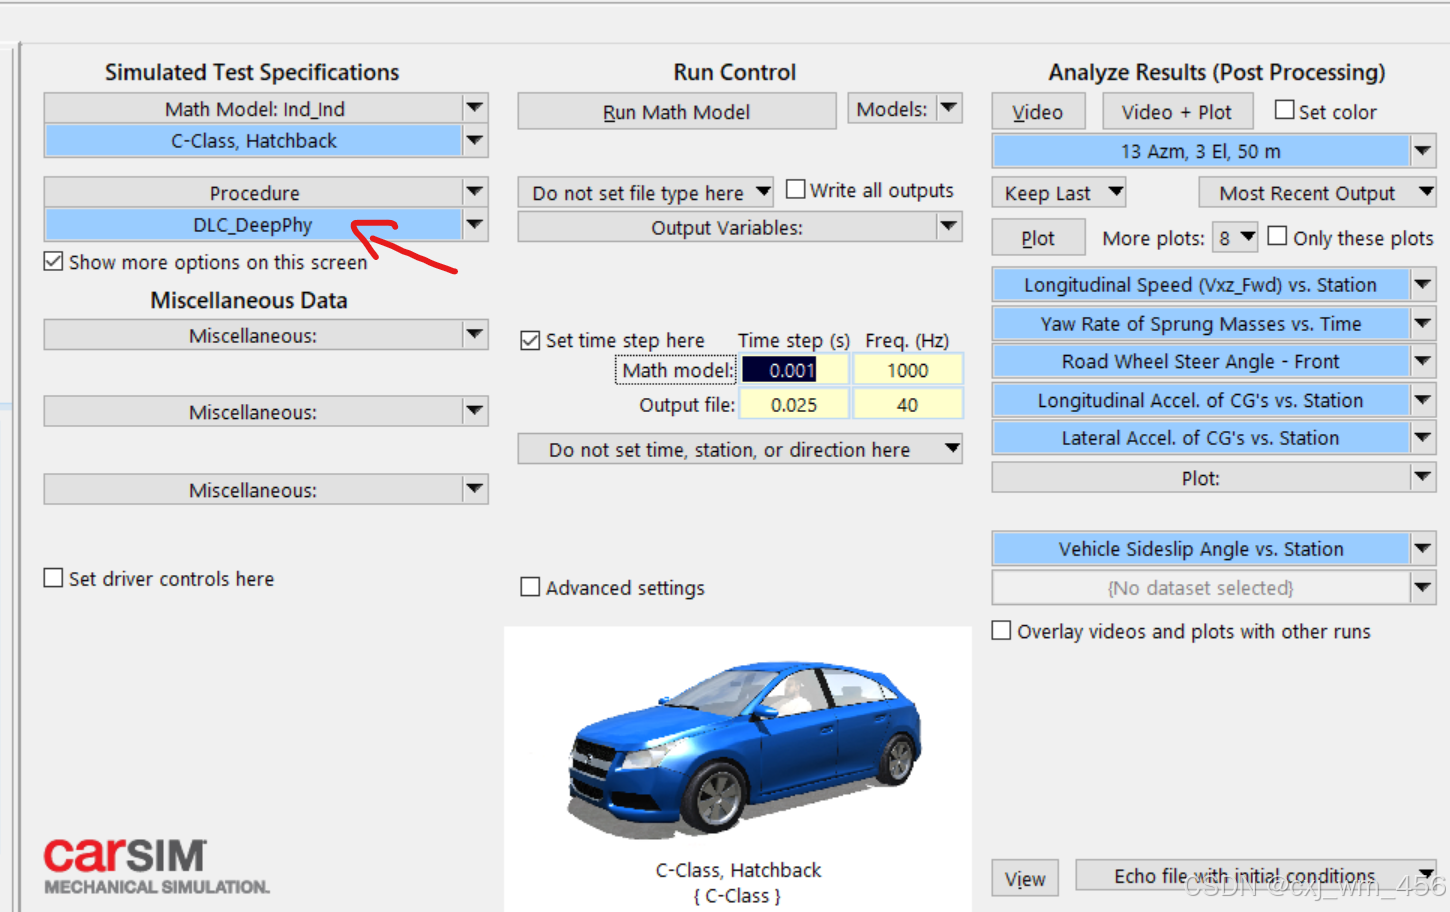Expand the C-Class, Hatchback vehicle dropdown arrow
This screenshot has width=1450, height=912.
(x=475, y=141)
